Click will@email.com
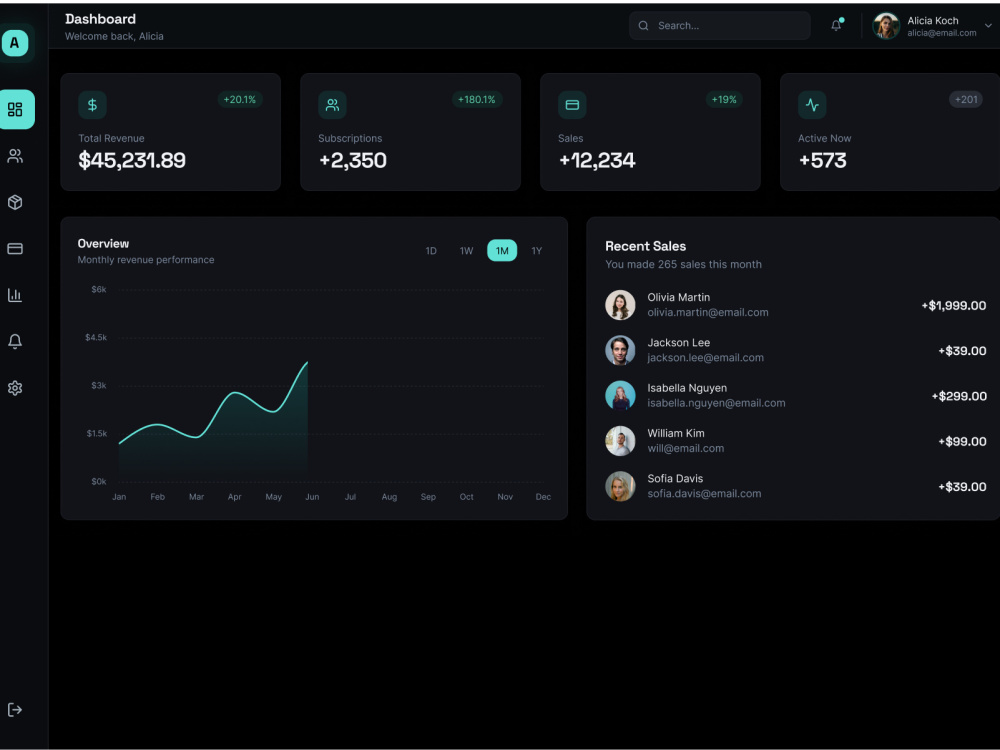The height and width of the screenshot is (750, 1000). [686, 448]
